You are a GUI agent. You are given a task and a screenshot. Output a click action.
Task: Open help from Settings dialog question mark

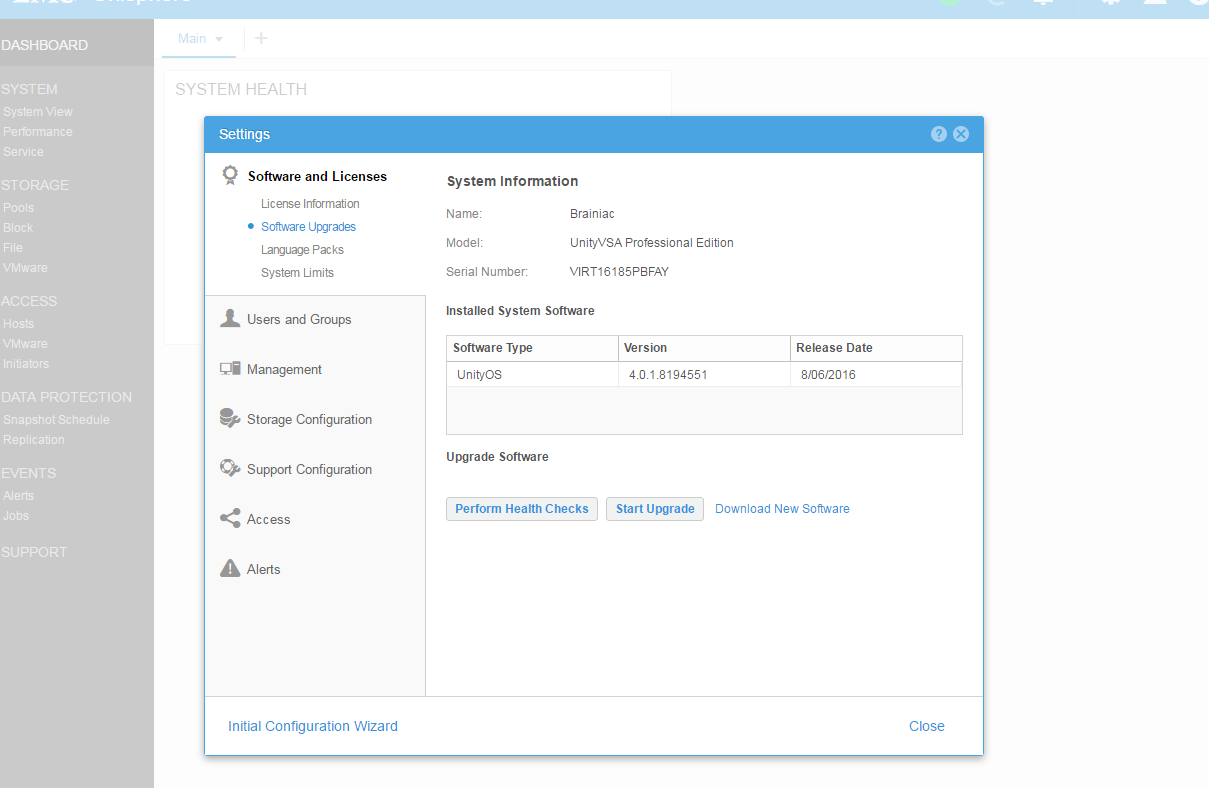938,134
